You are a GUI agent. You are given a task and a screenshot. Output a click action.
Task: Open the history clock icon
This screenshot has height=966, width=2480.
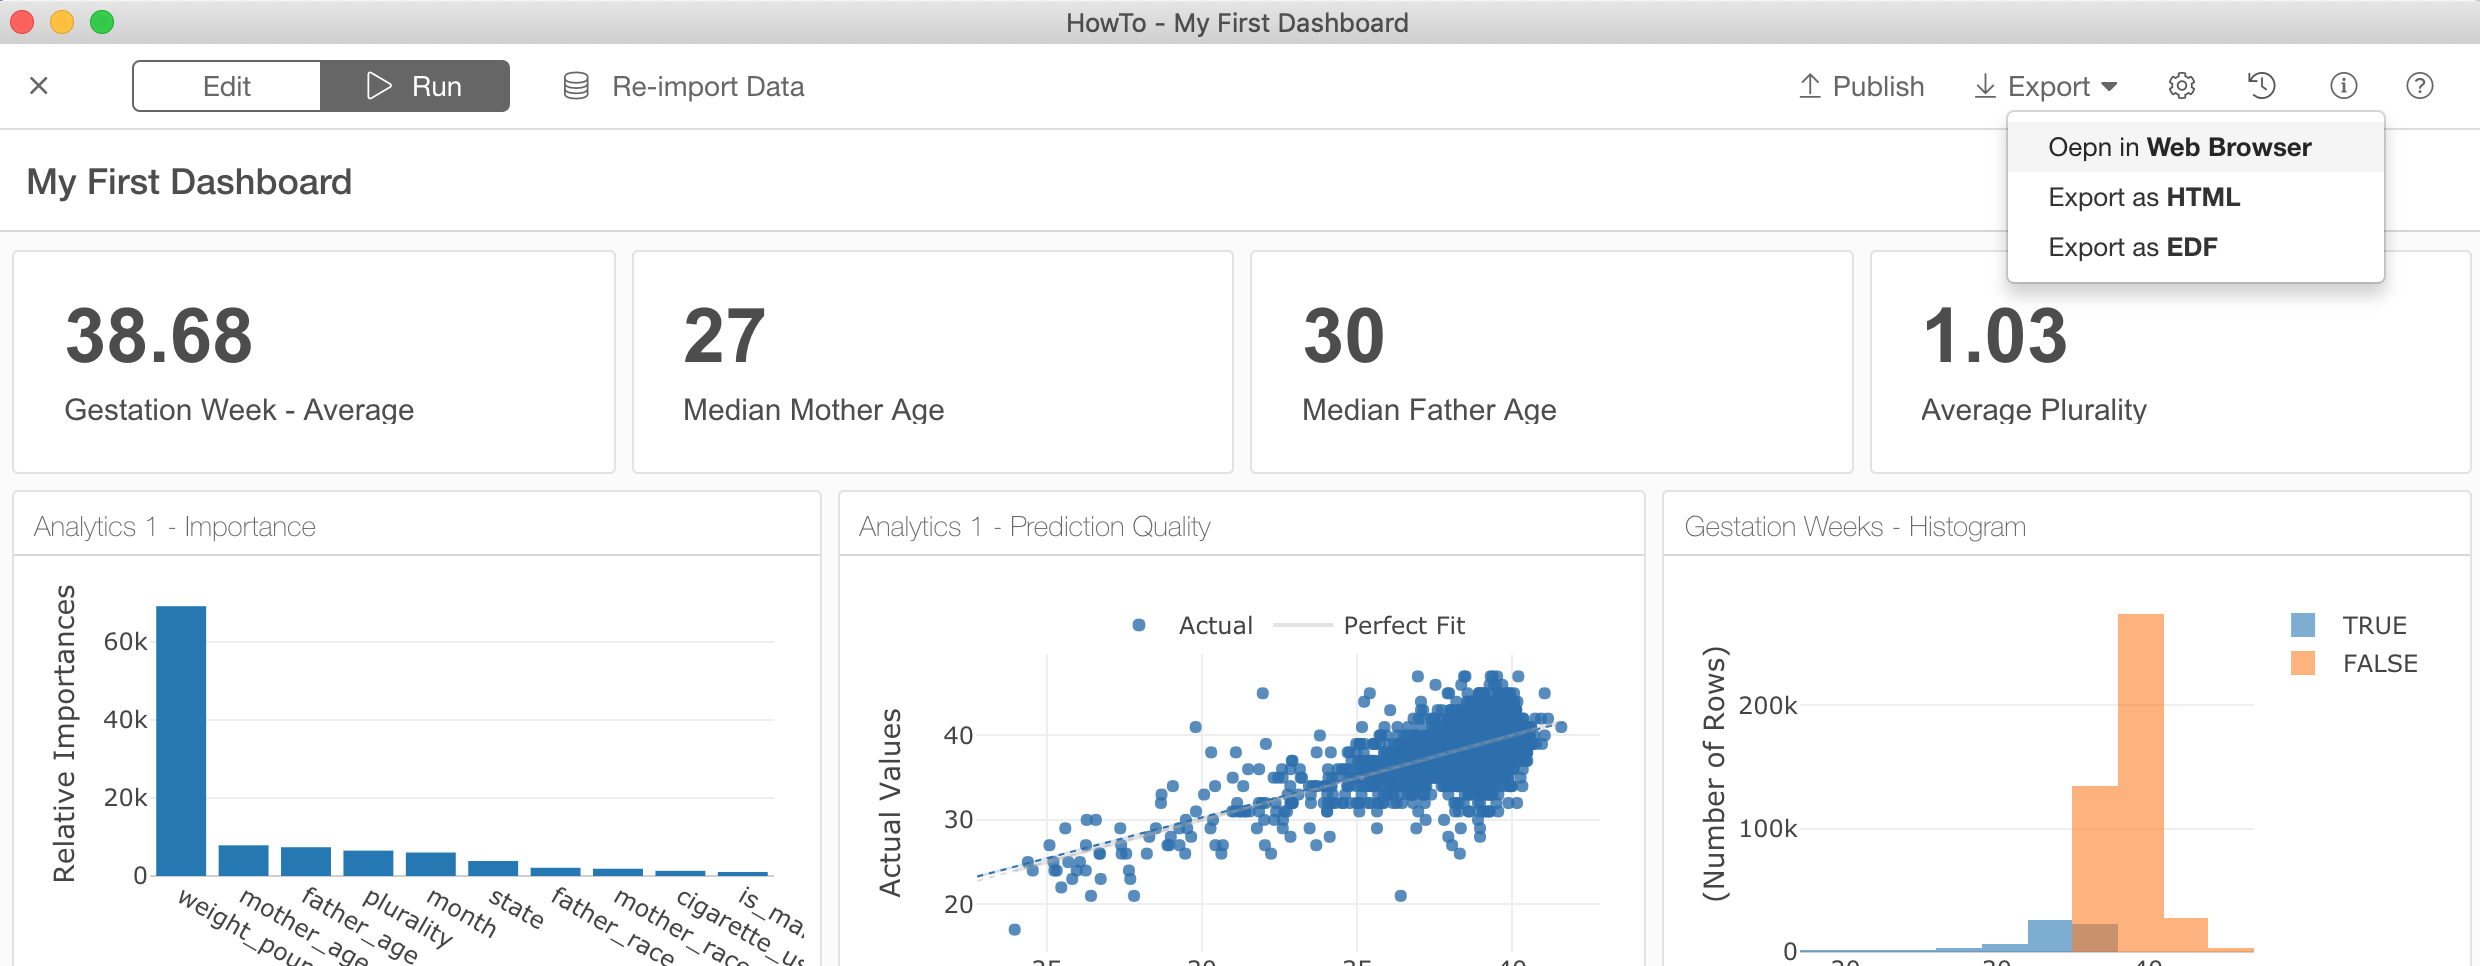(x=2262, y=86)
